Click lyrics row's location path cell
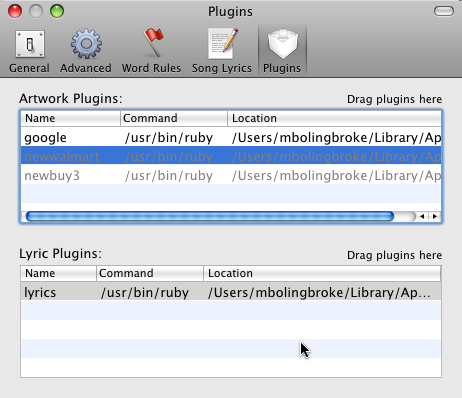The height and width of the screenshot is (398, 462). (319, 292)
